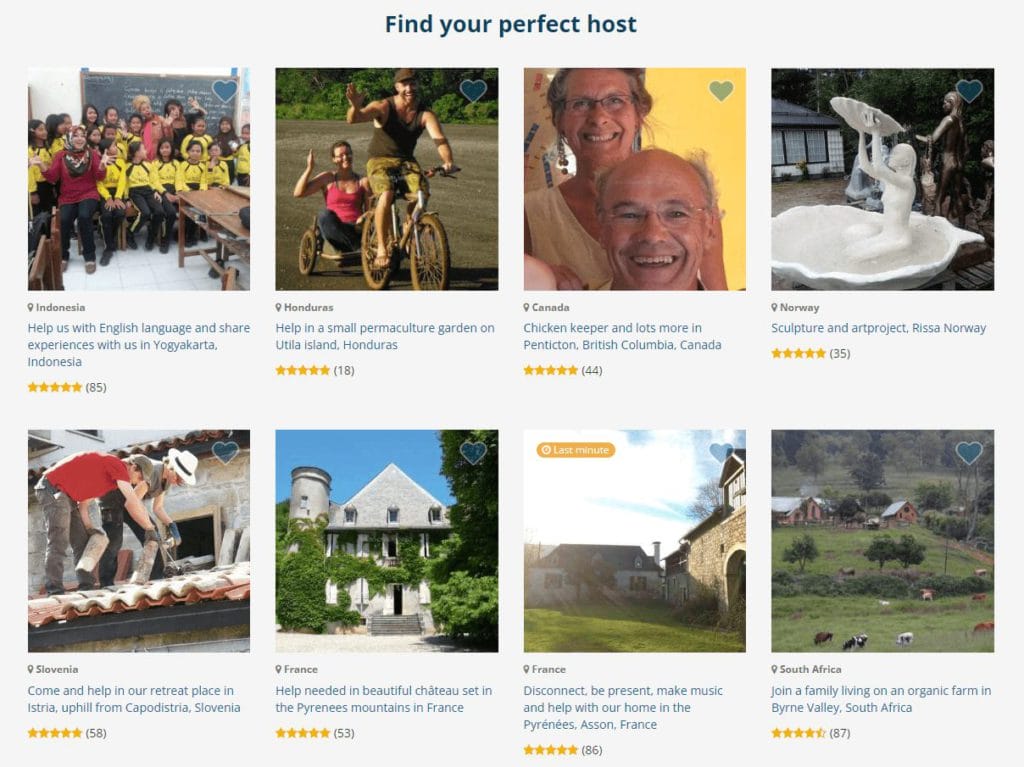The width and height of the screenshot is (1024, 767).
Task: Open Istria retreat place listing title
Action: point(134,699)
